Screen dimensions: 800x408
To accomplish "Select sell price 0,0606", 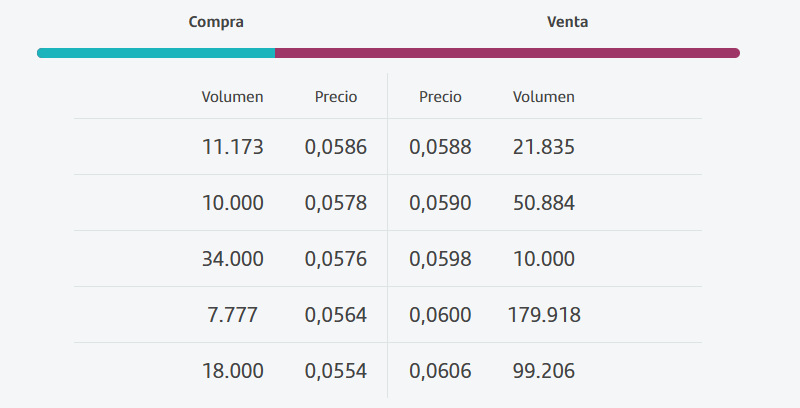I will [440, 371].
